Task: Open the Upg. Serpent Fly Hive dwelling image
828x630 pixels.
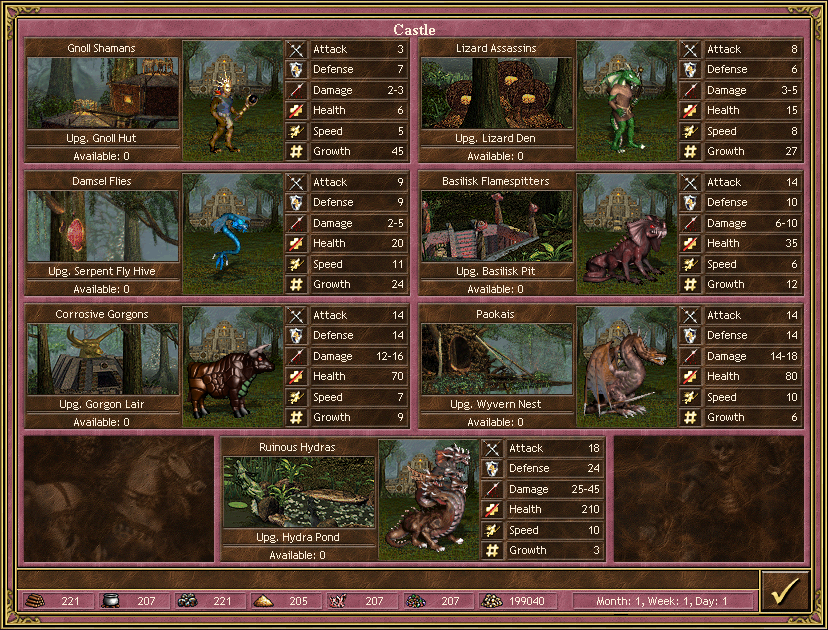Action: point(103,226)
